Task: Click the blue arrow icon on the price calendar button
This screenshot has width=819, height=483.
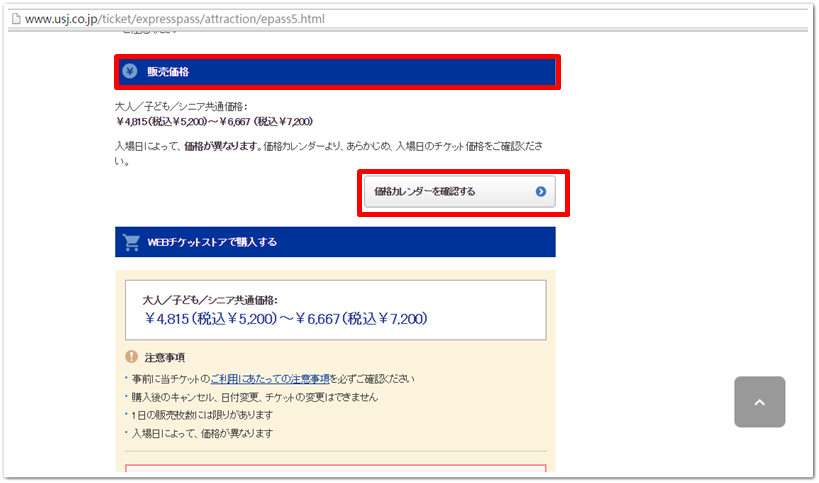Action: coord(541,192)
